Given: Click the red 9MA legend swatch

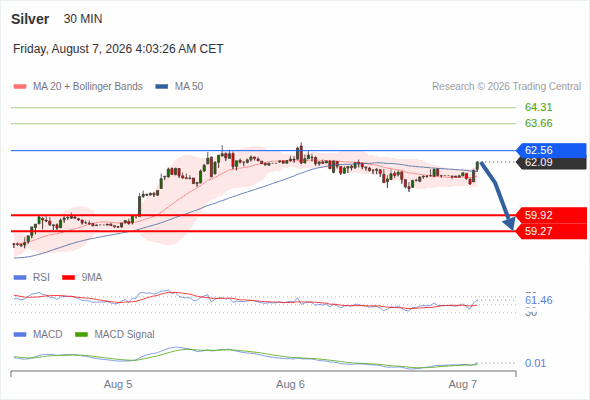Looking at the screenshot, I should point(68,278).
